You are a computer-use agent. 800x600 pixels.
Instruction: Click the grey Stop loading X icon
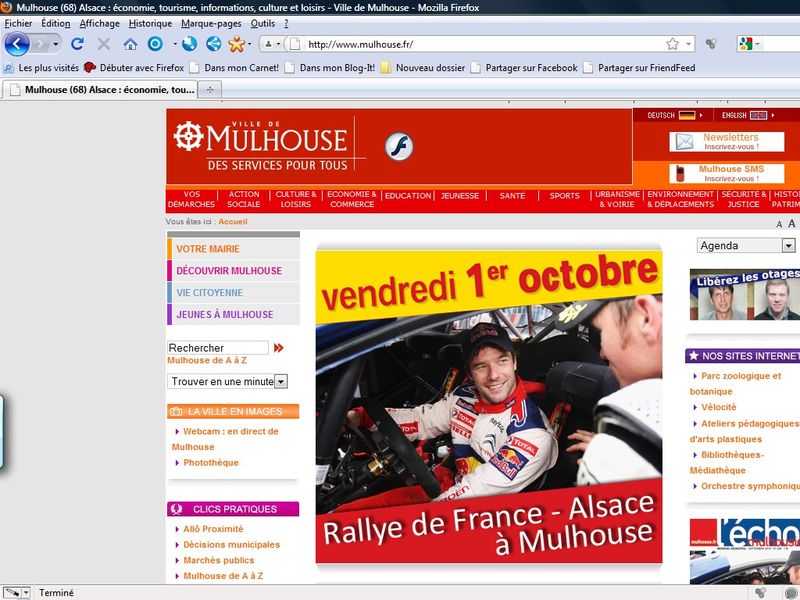tap(104, 44)
